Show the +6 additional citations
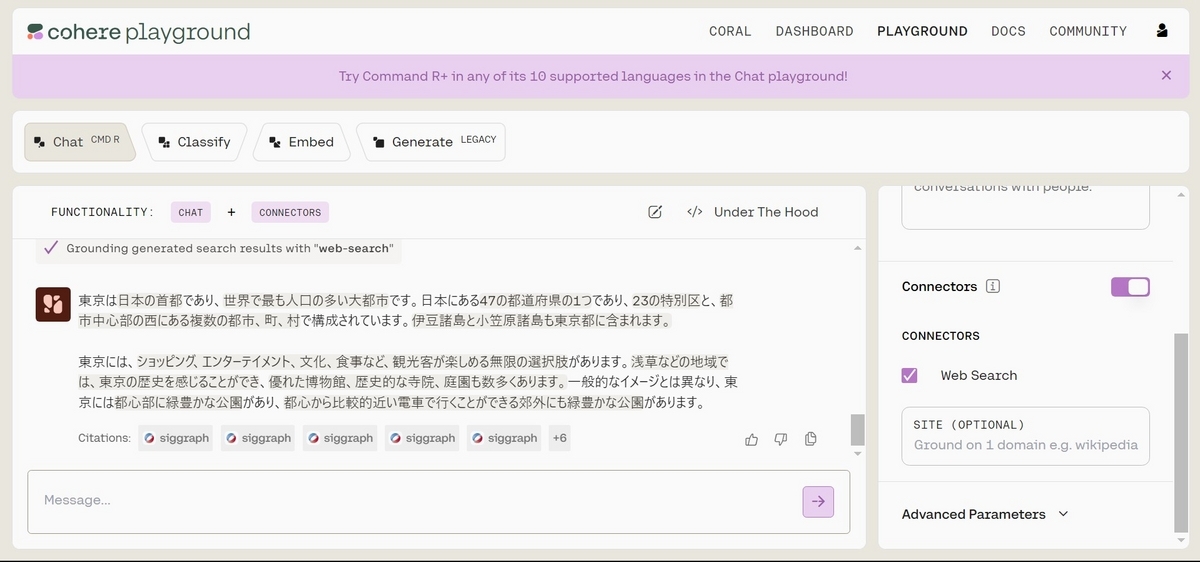1200x562 pixels. (x=560, y=438)
